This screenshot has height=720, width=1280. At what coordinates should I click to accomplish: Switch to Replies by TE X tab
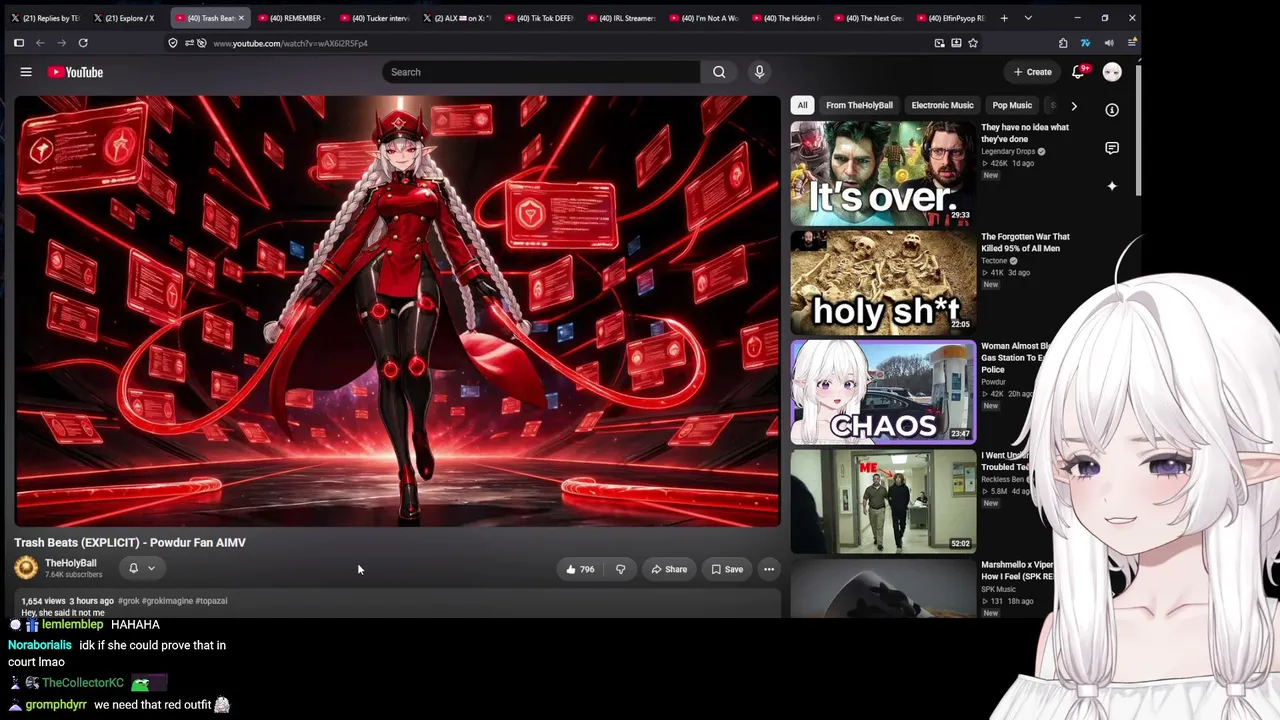click(x=45, y=18)
